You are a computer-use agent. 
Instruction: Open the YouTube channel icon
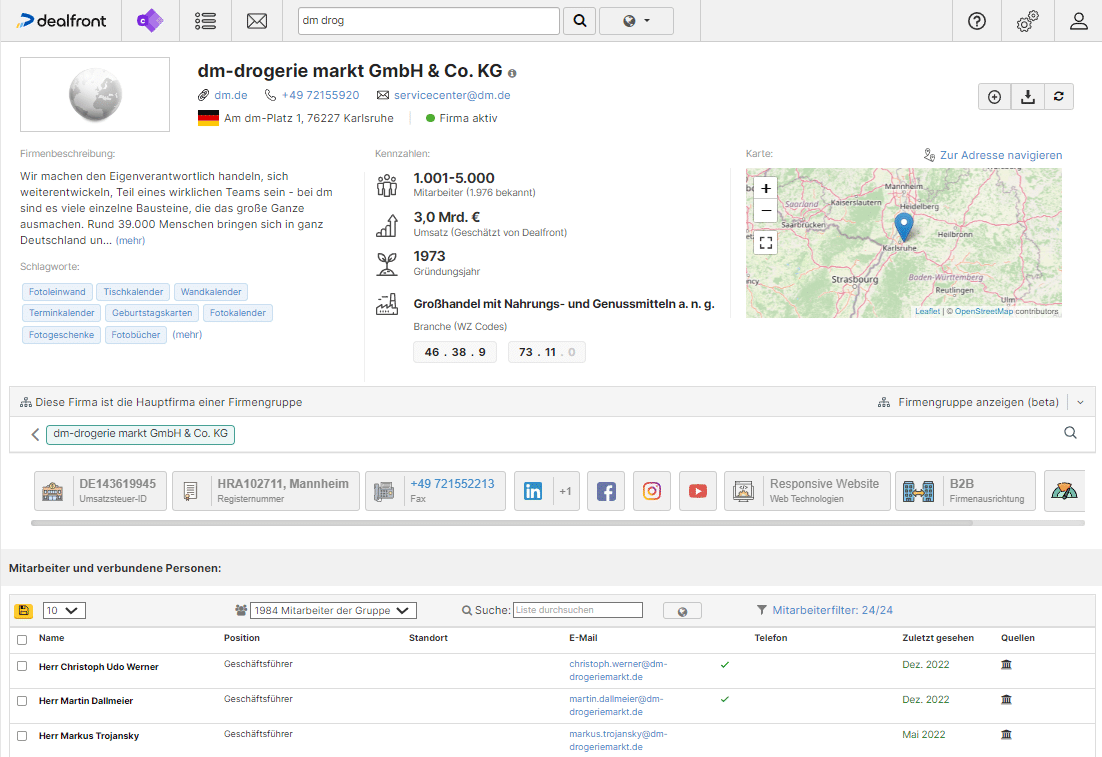[x=698, y=491]
